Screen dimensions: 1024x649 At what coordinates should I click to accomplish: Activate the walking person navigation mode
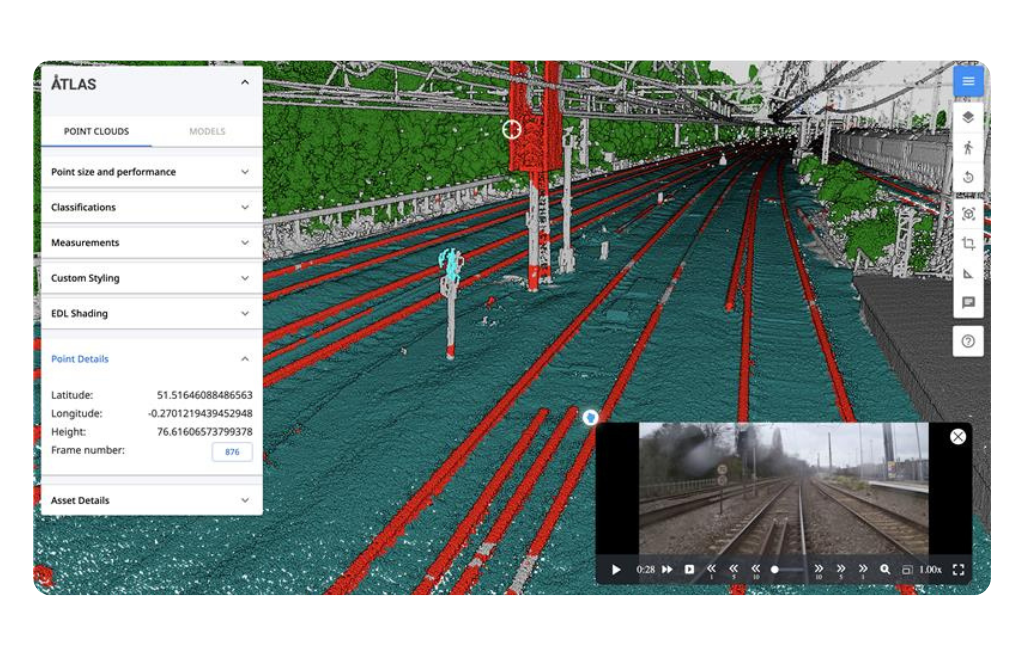(967, 147)
